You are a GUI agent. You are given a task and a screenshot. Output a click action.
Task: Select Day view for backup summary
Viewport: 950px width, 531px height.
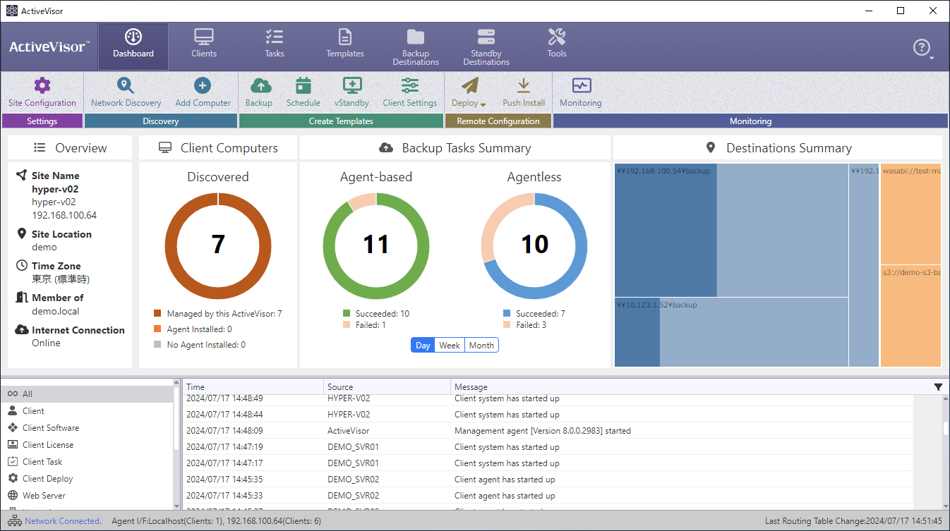click(x=423, y=346)
